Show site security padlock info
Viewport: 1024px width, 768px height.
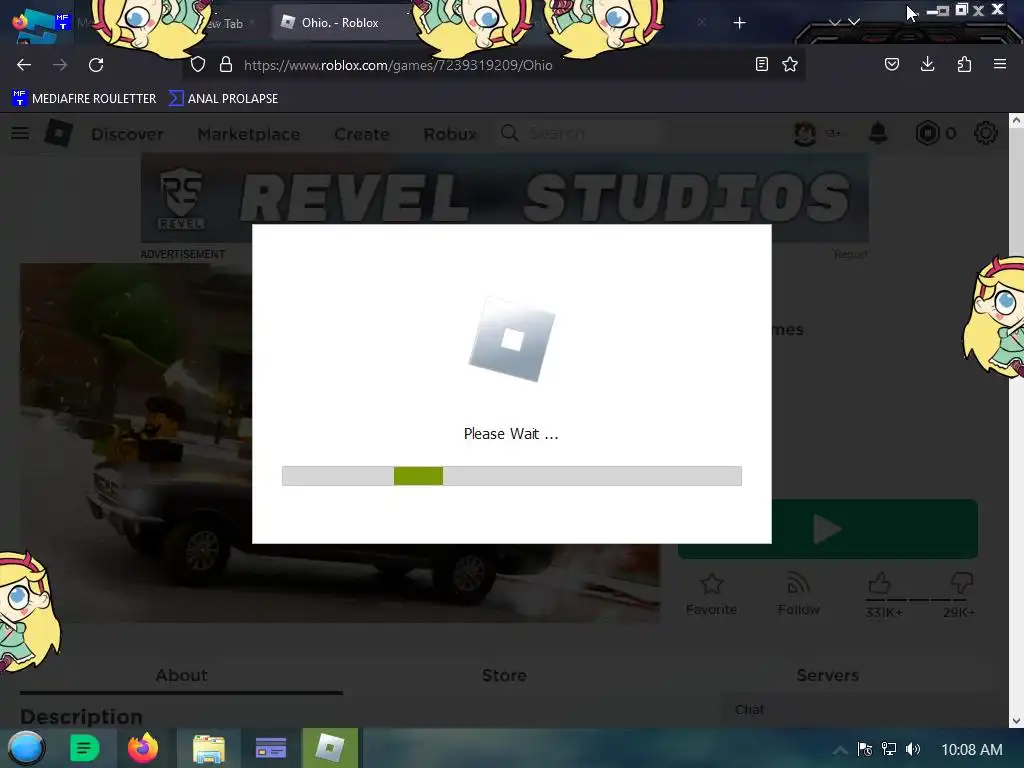(x=226, y=65)
